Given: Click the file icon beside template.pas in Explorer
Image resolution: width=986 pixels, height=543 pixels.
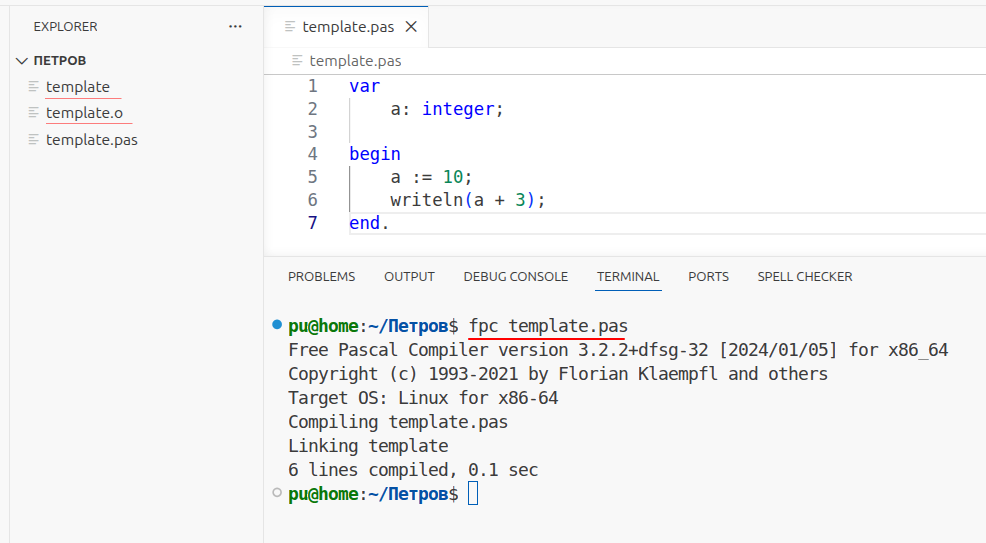Looking at the screenshot, I should pyautogui.click(x=34, y=140).
